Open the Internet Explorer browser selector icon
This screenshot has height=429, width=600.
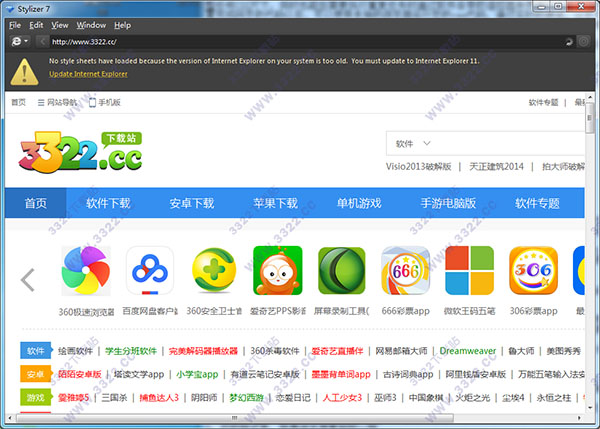click(20, 41)
